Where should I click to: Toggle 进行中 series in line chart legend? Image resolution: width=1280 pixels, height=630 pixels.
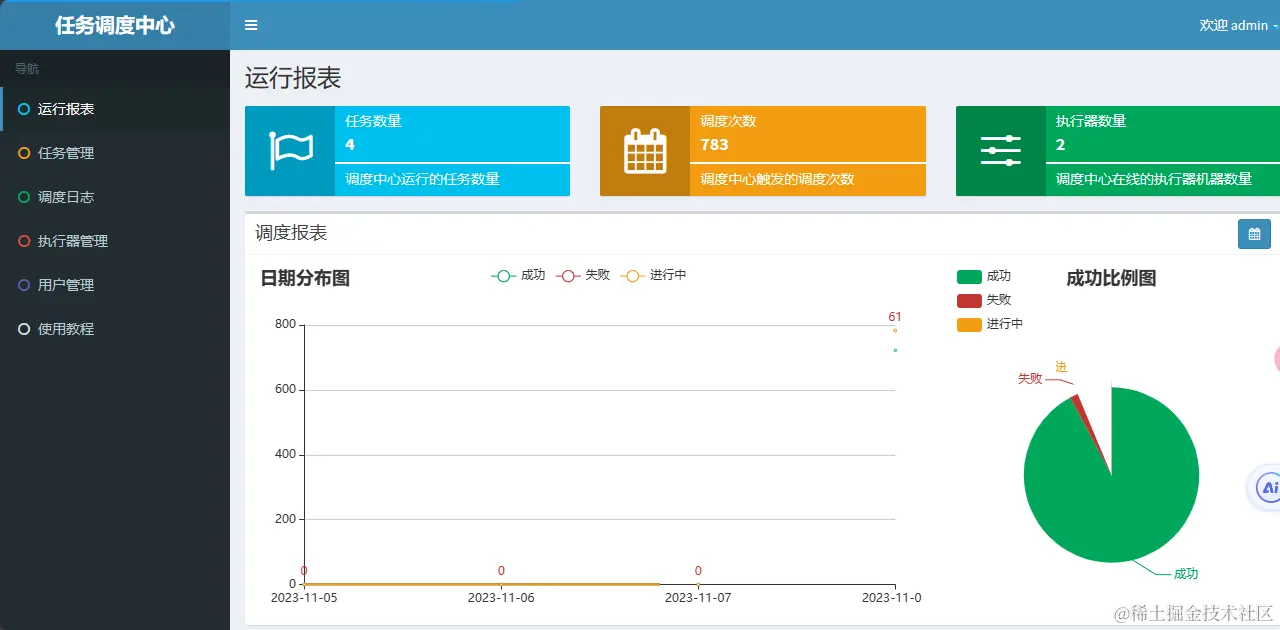(653, 275)
